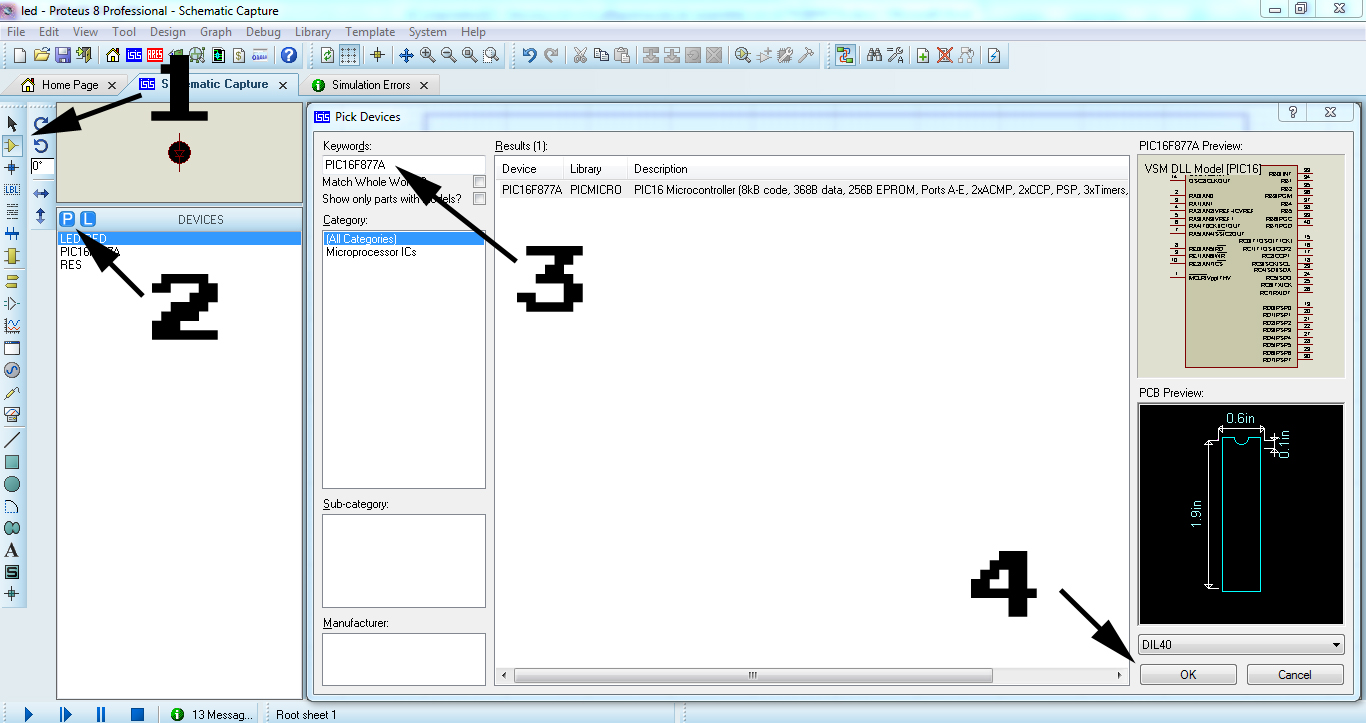
Task: Click Cancel in Pick Devices dialog
Action: pos(1295,674)
